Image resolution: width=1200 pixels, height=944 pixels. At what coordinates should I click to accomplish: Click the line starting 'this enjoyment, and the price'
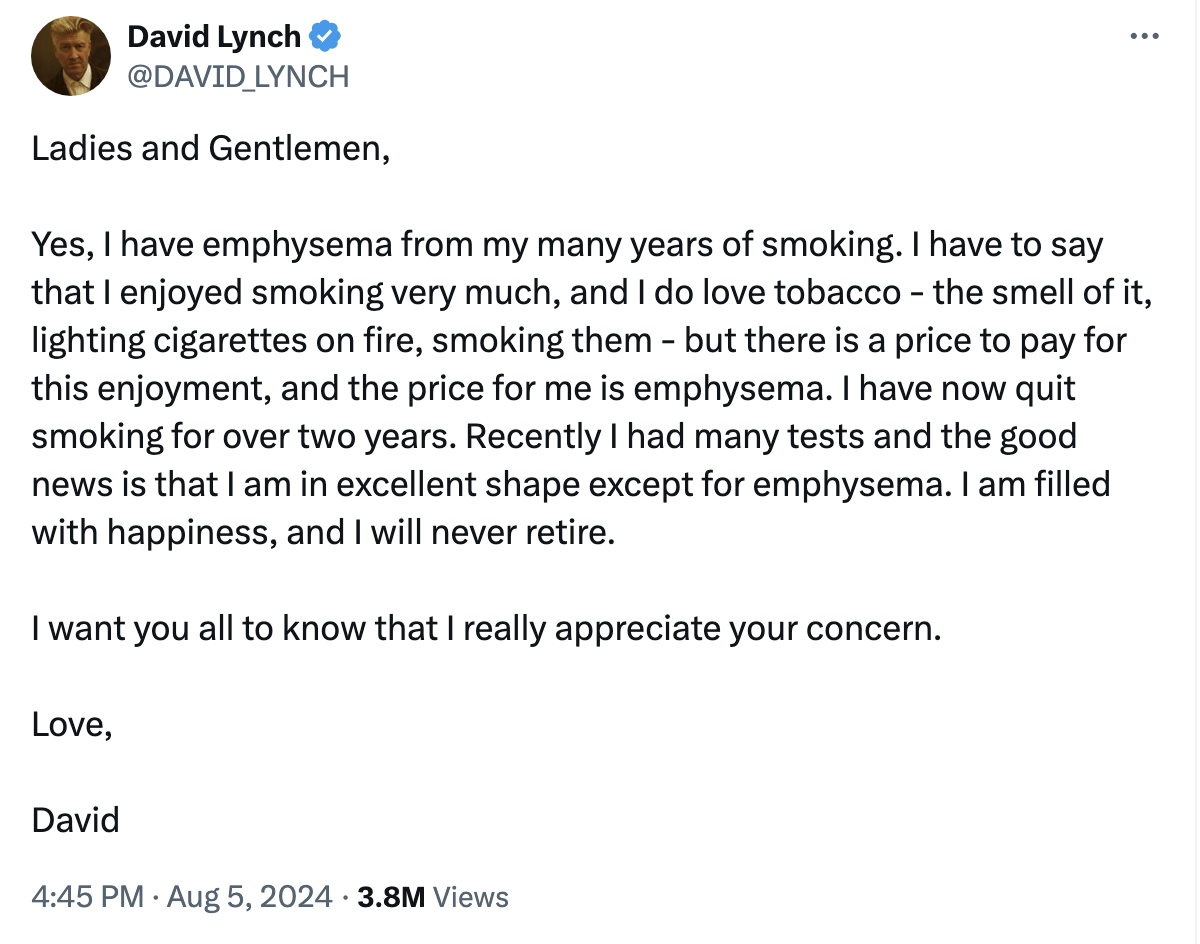(554, 388)
